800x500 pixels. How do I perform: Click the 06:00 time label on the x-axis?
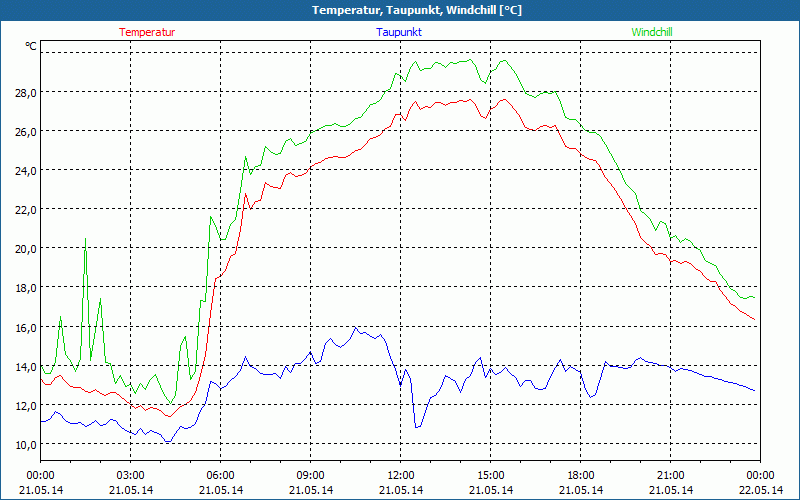tap(220, 476)
